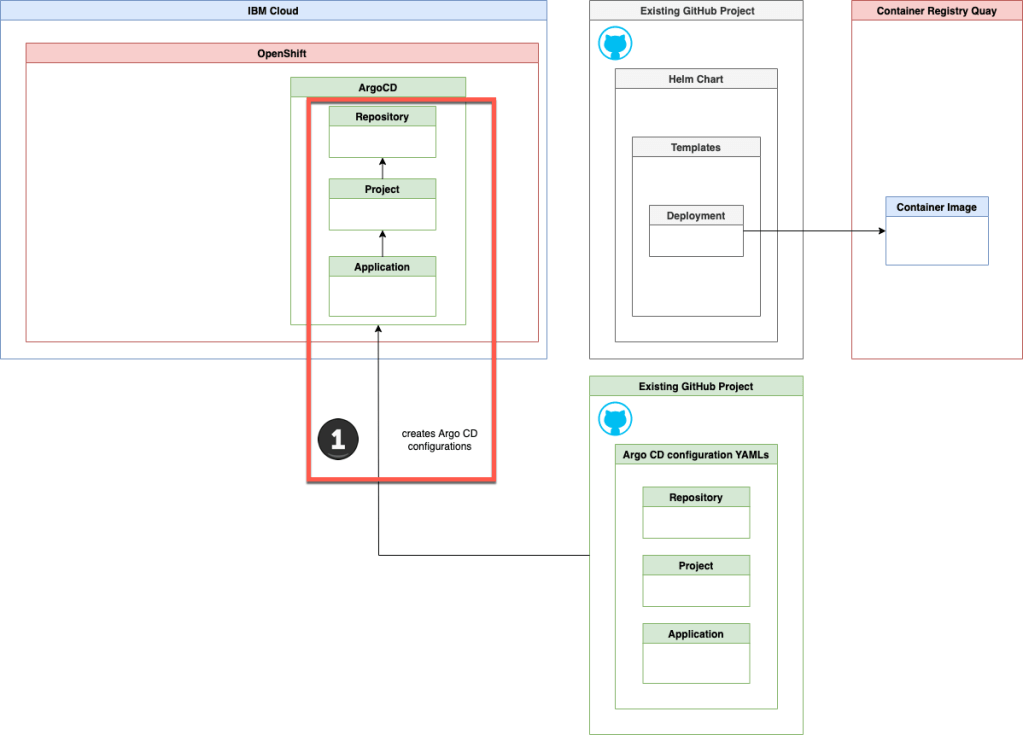Select the black circled number 1 badge
The height and width of the screenshot is (735, 1023).
(x=338, y=439)
